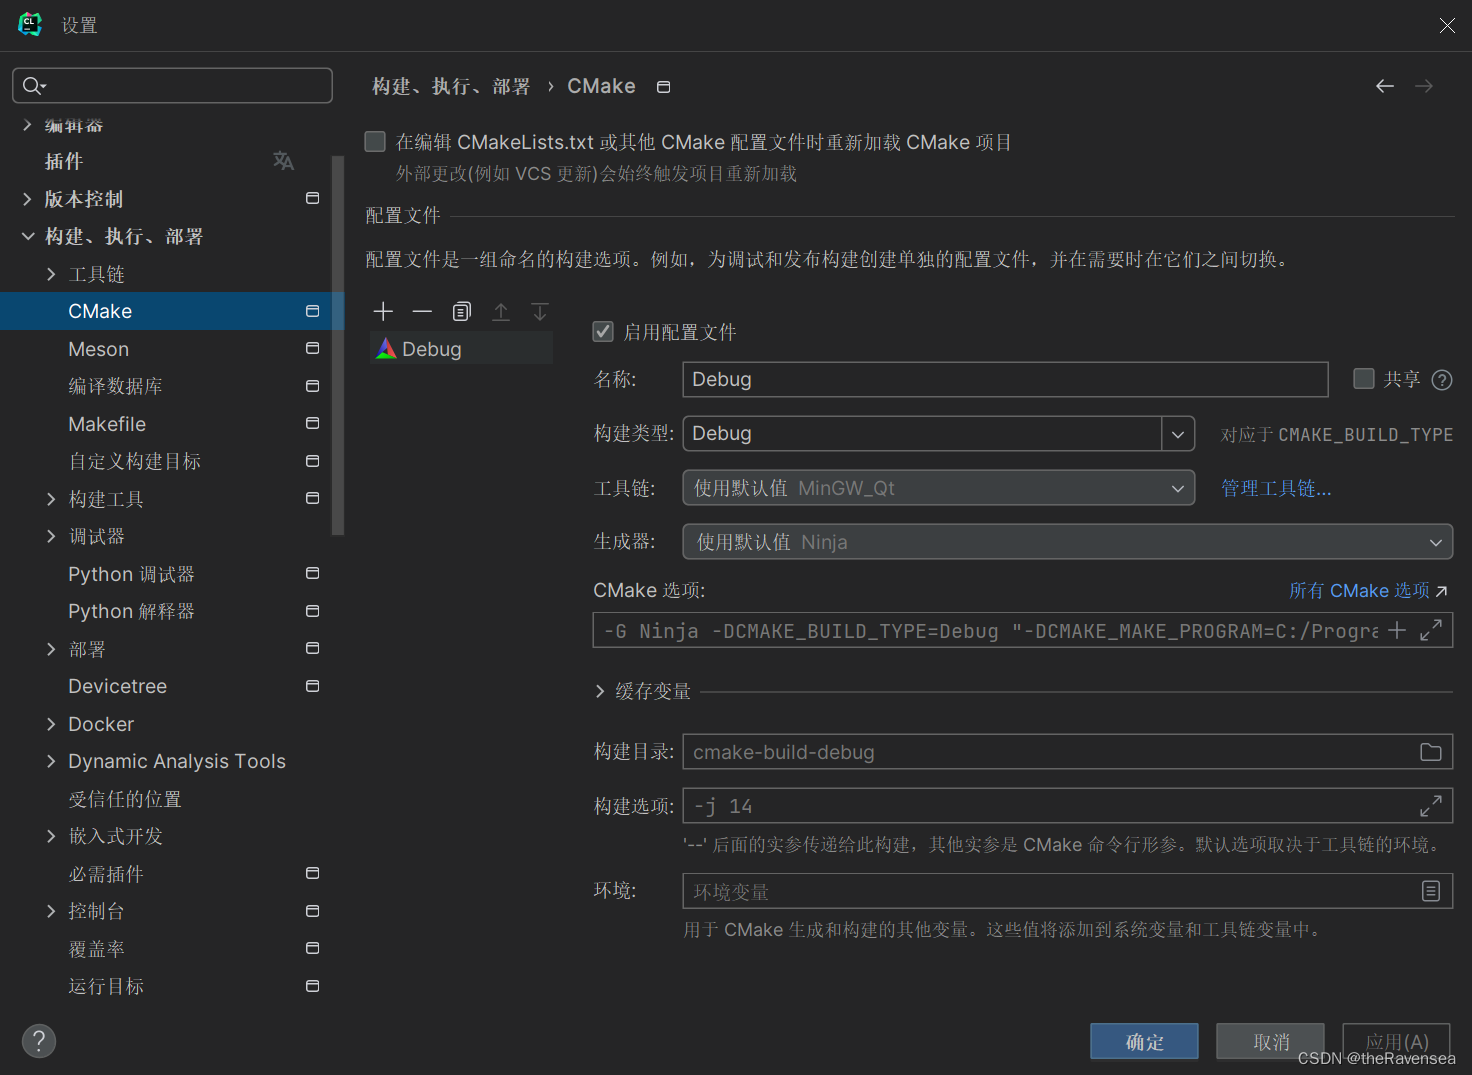The image size is (1472, 1075).
Task: Click the help icon next to 共享
Action: pos(1442,380)
